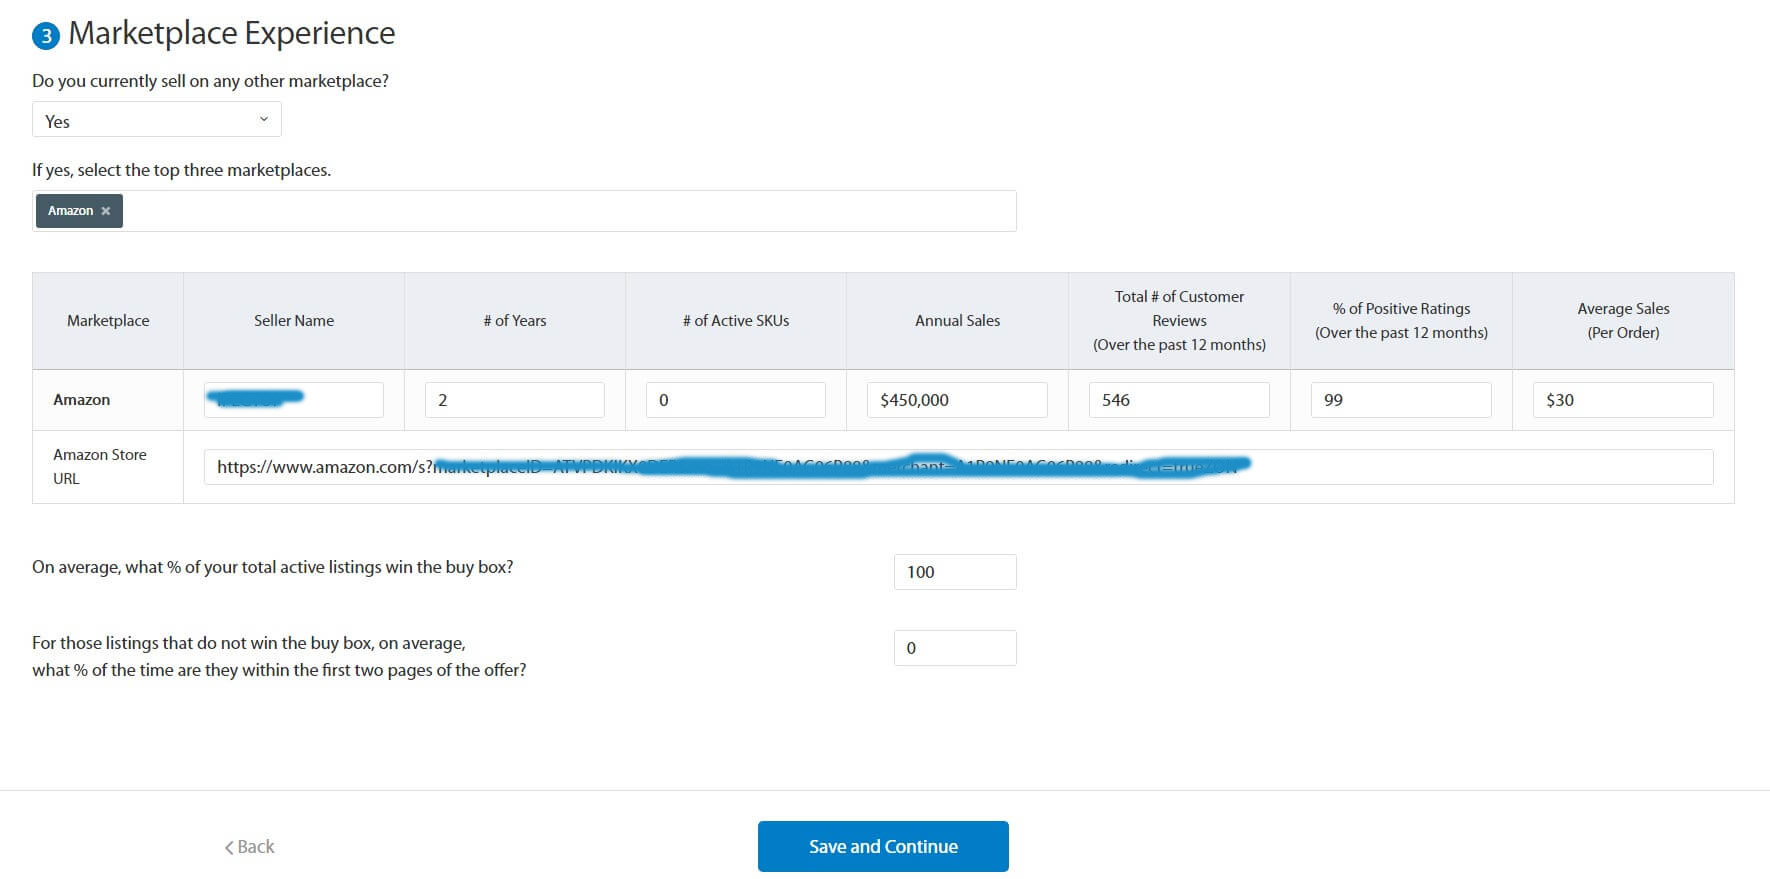Viewport: 1770px width, 879px height.
Task: Edit the first two pages percentage field
Action: pyautogui.click(x=955, y=648)
